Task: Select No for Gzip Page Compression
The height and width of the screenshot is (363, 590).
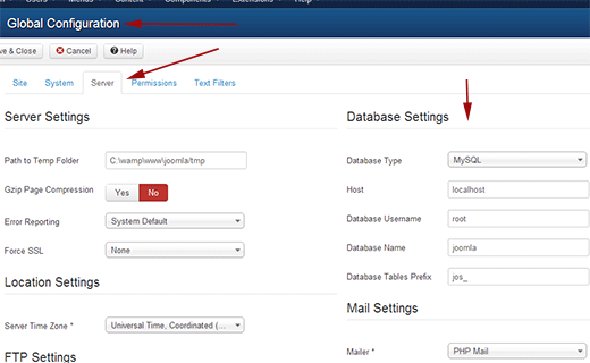Action: tap(153, 193)
